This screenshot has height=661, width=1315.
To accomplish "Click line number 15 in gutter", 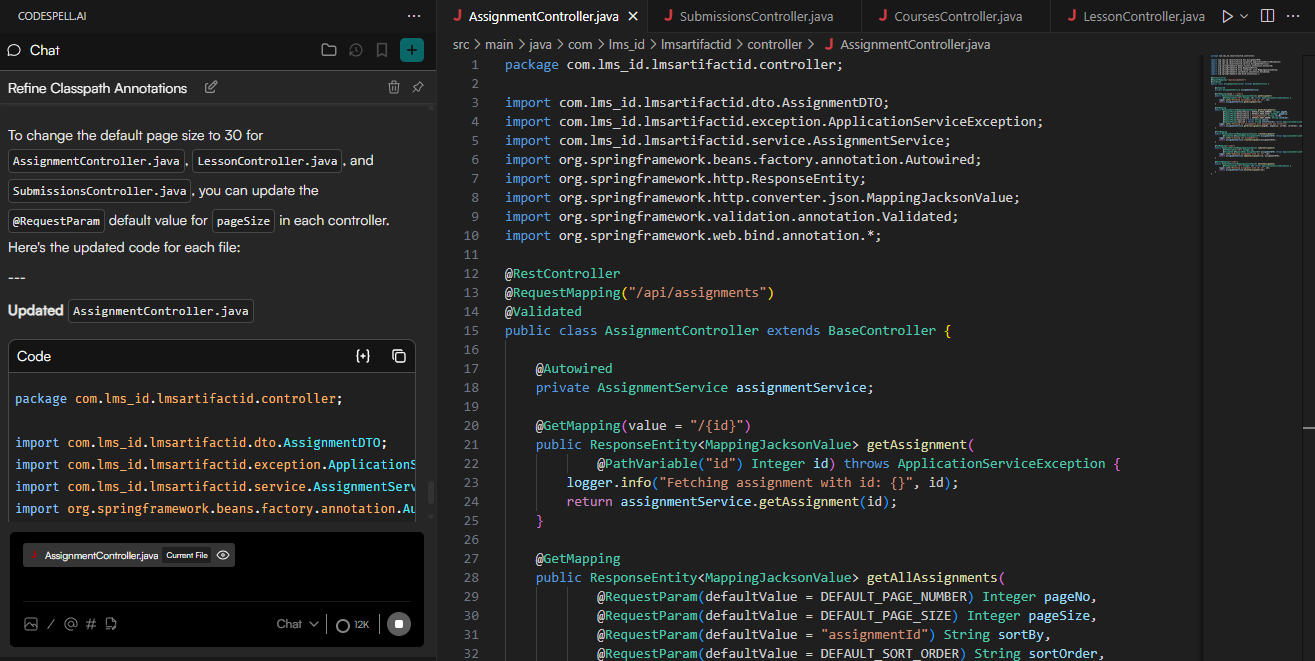I will tap(472, 331).
